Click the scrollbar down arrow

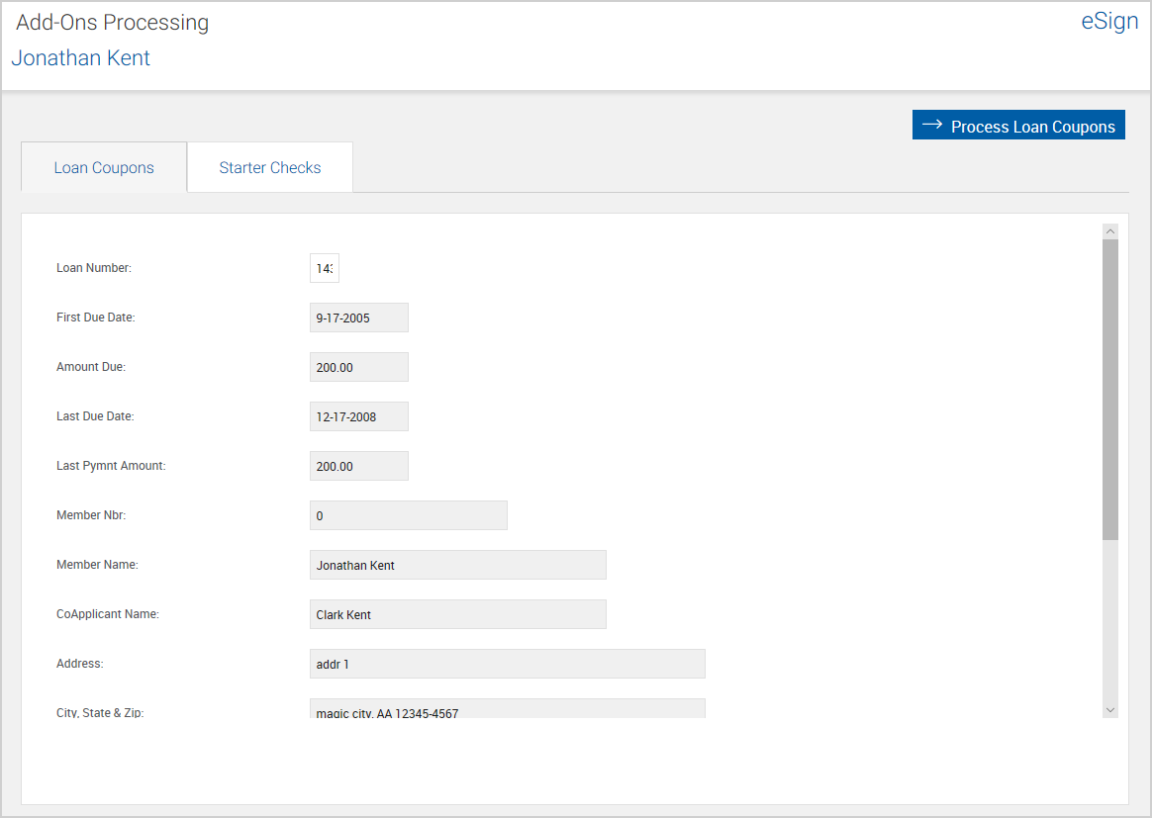pos(1110,709)
